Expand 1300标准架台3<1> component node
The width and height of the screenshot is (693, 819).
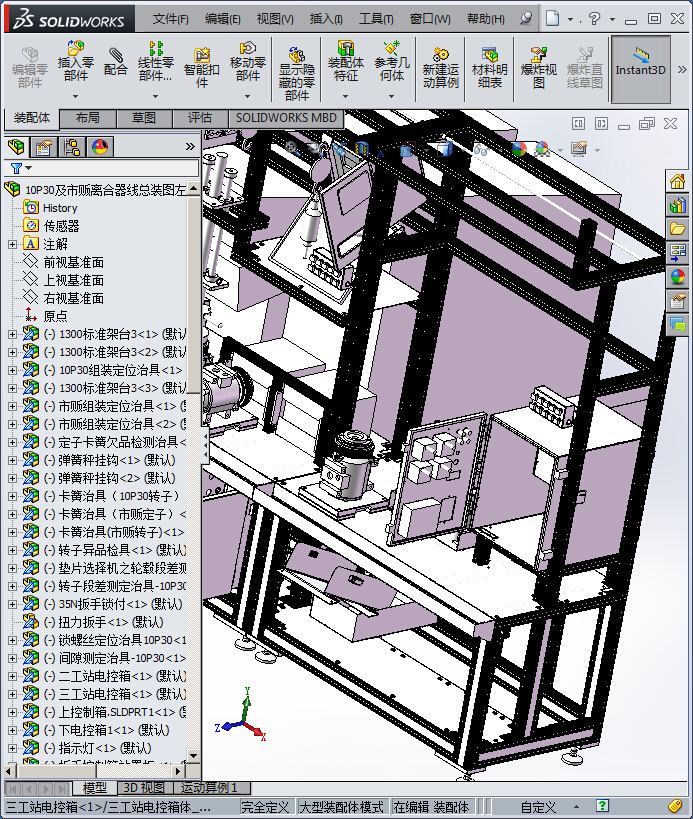point(13,334)
